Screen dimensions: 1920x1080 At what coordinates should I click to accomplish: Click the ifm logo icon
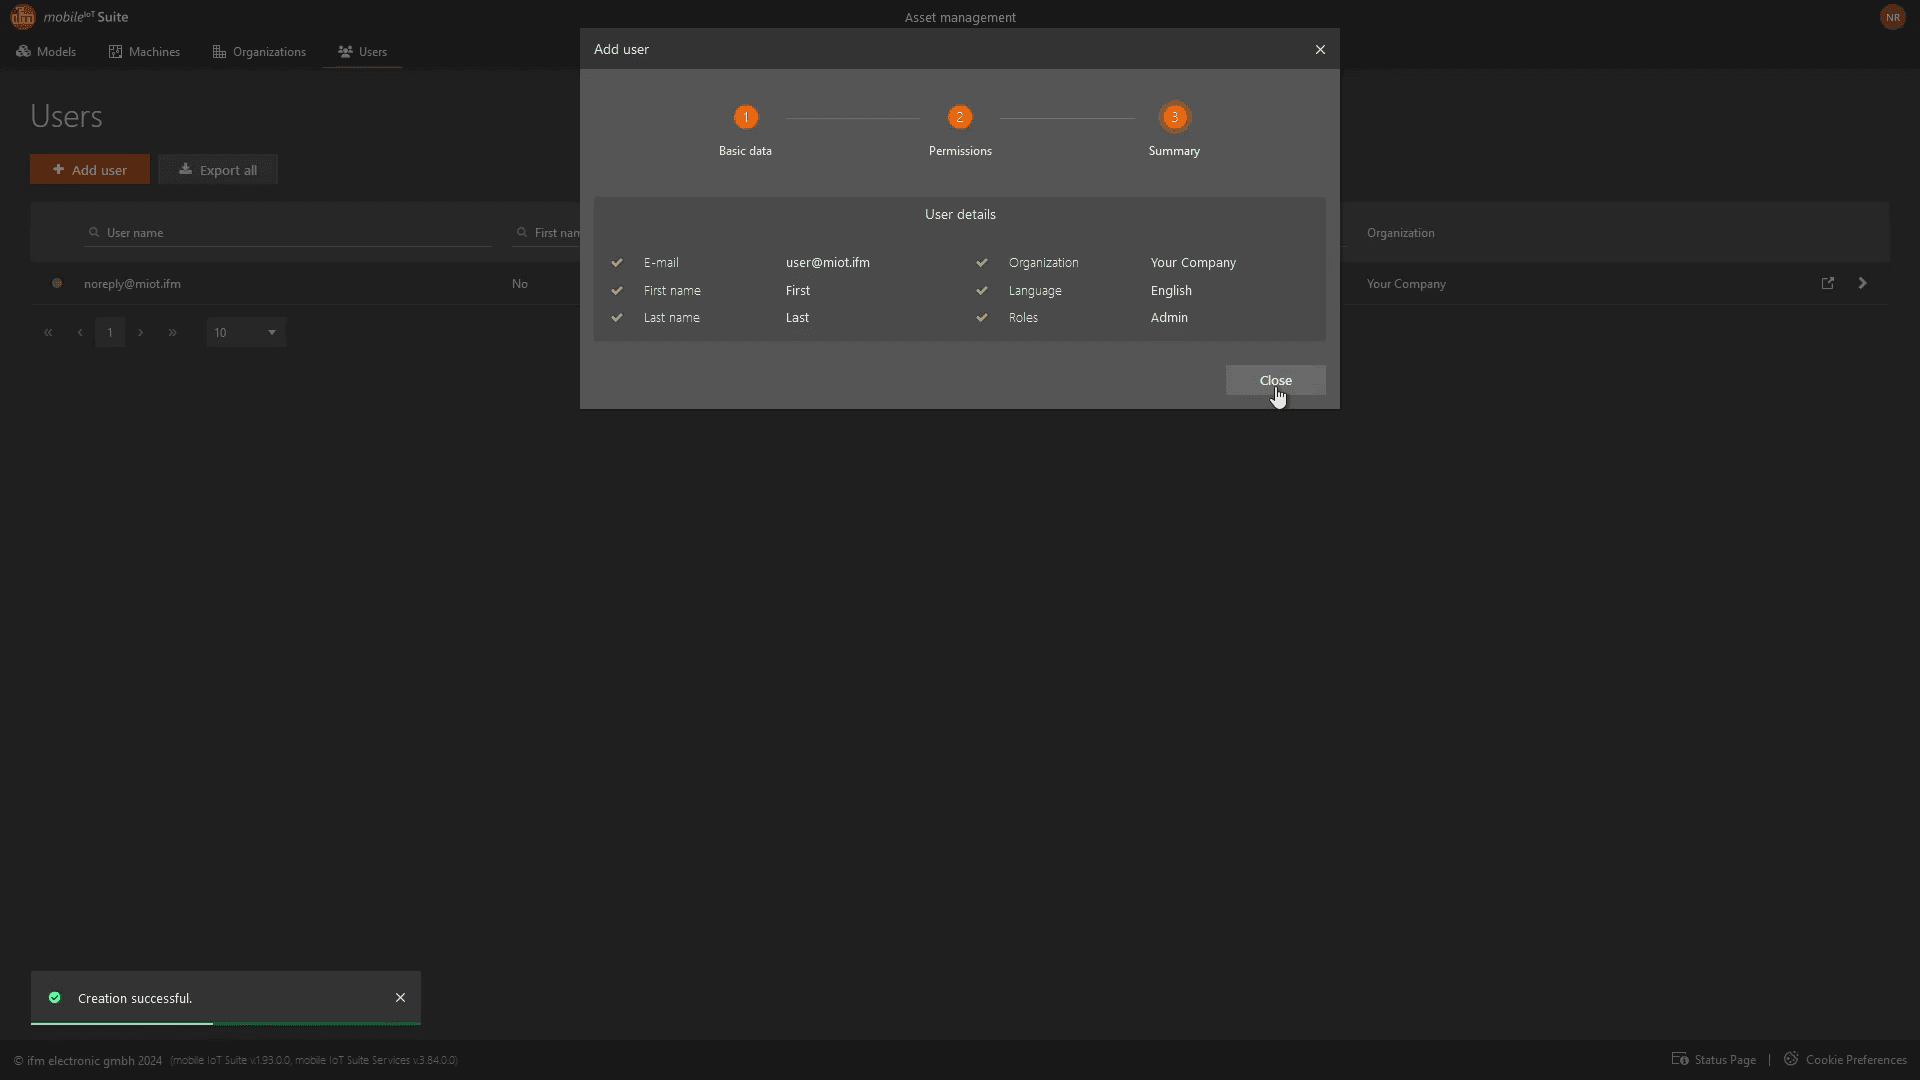coord(22,17)
